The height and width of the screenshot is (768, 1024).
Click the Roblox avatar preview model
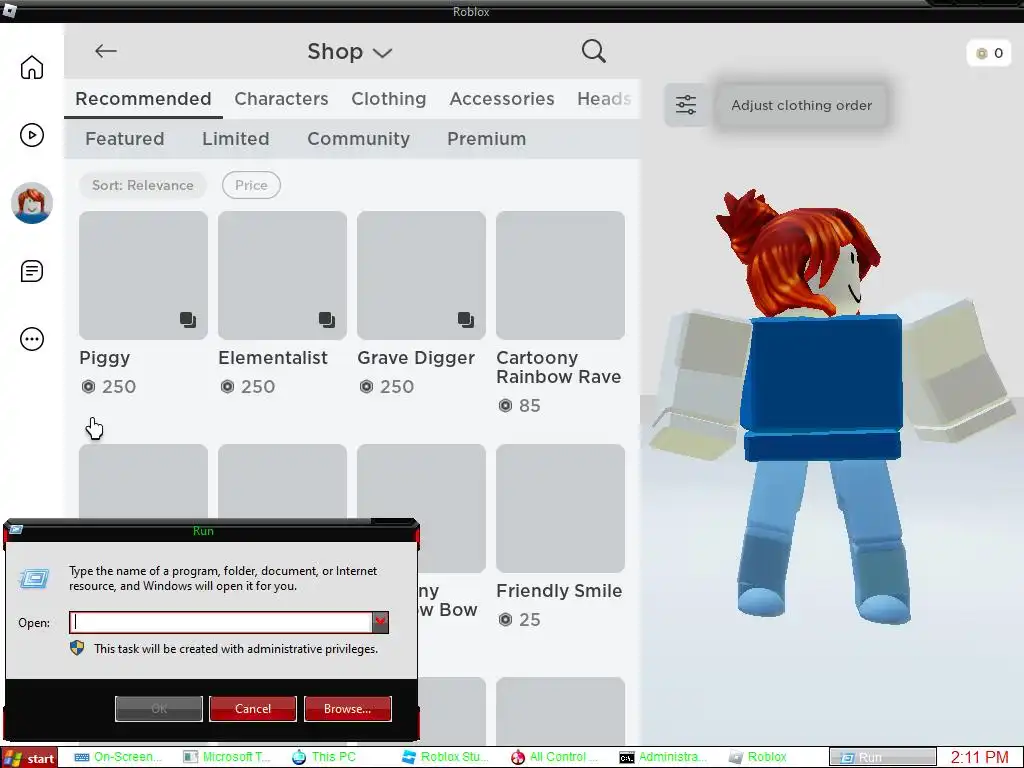(826, 405)
